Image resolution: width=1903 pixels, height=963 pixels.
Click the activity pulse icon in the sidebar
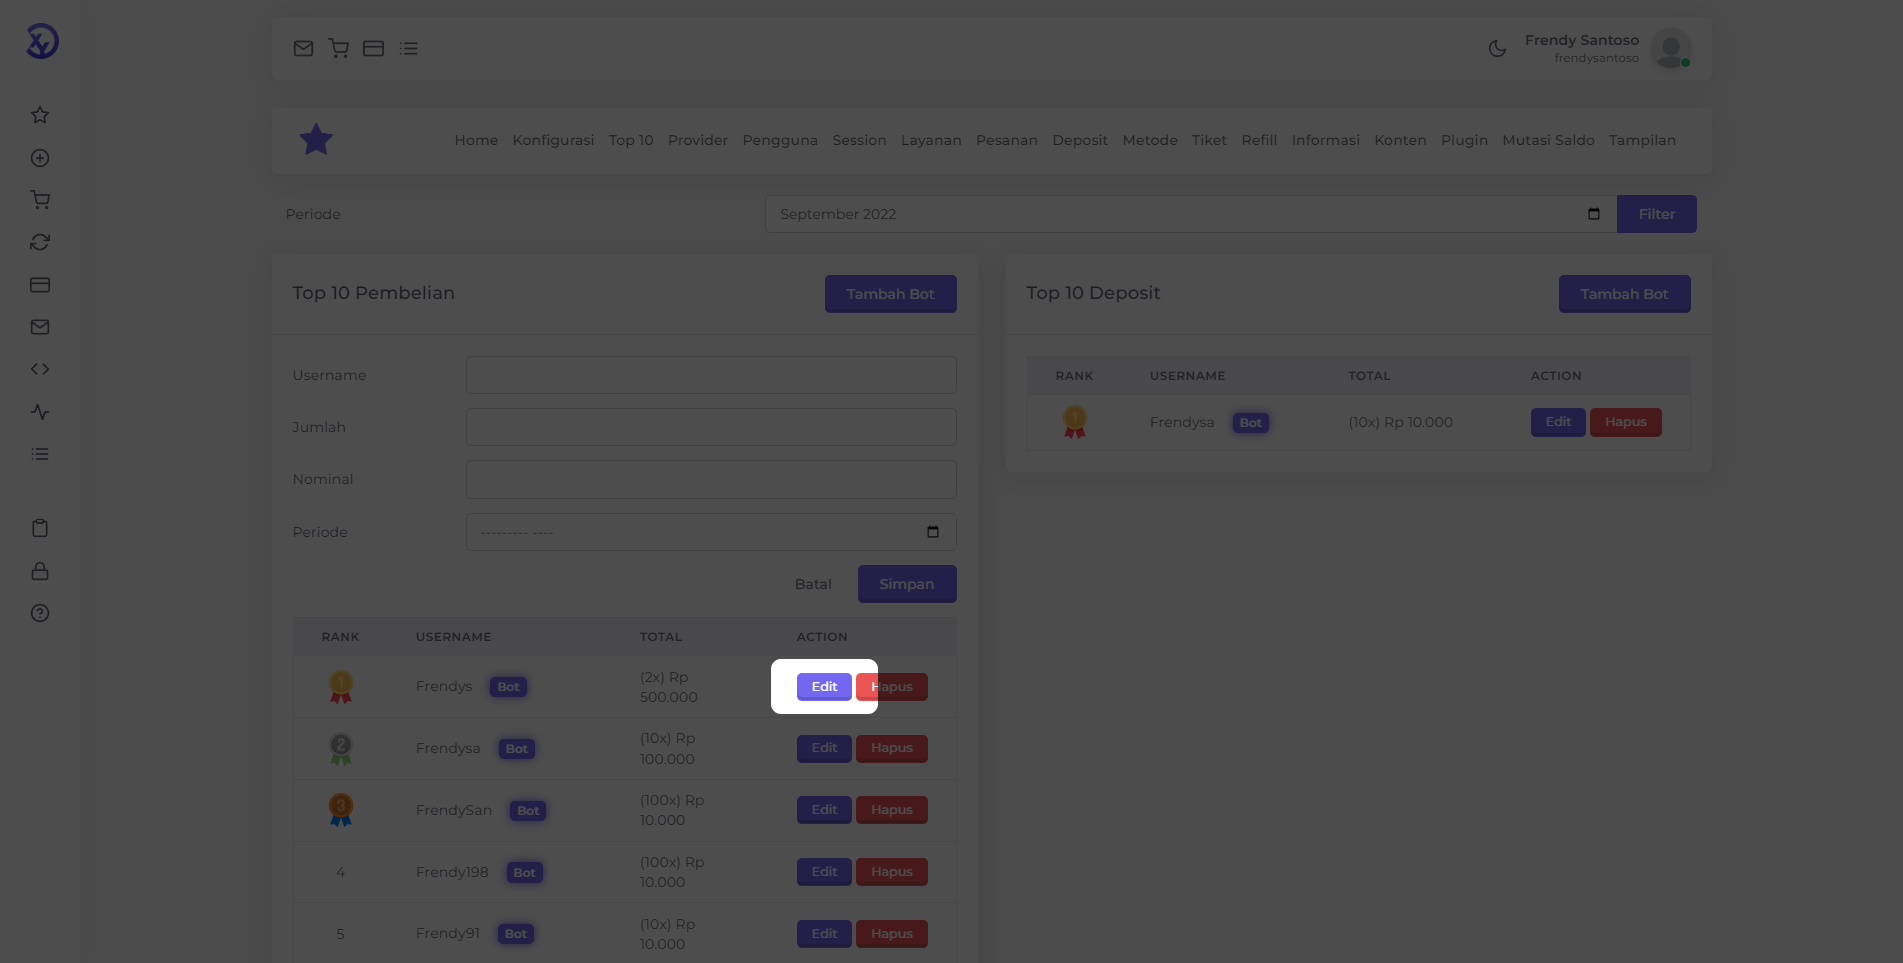pos(40,412)
